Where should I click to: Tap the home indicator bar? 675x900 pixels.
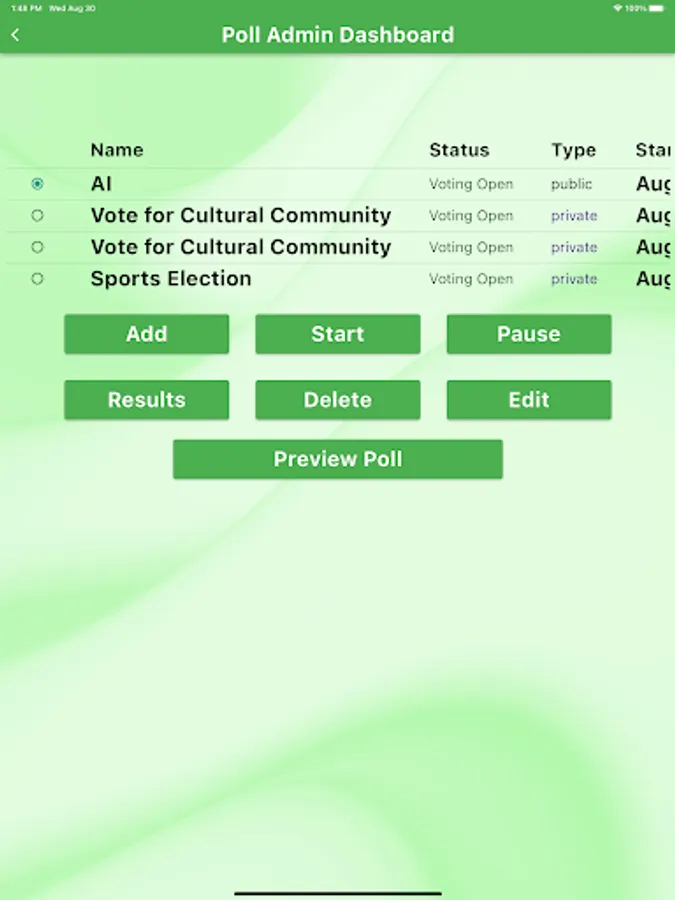click(x=337, y=892)
